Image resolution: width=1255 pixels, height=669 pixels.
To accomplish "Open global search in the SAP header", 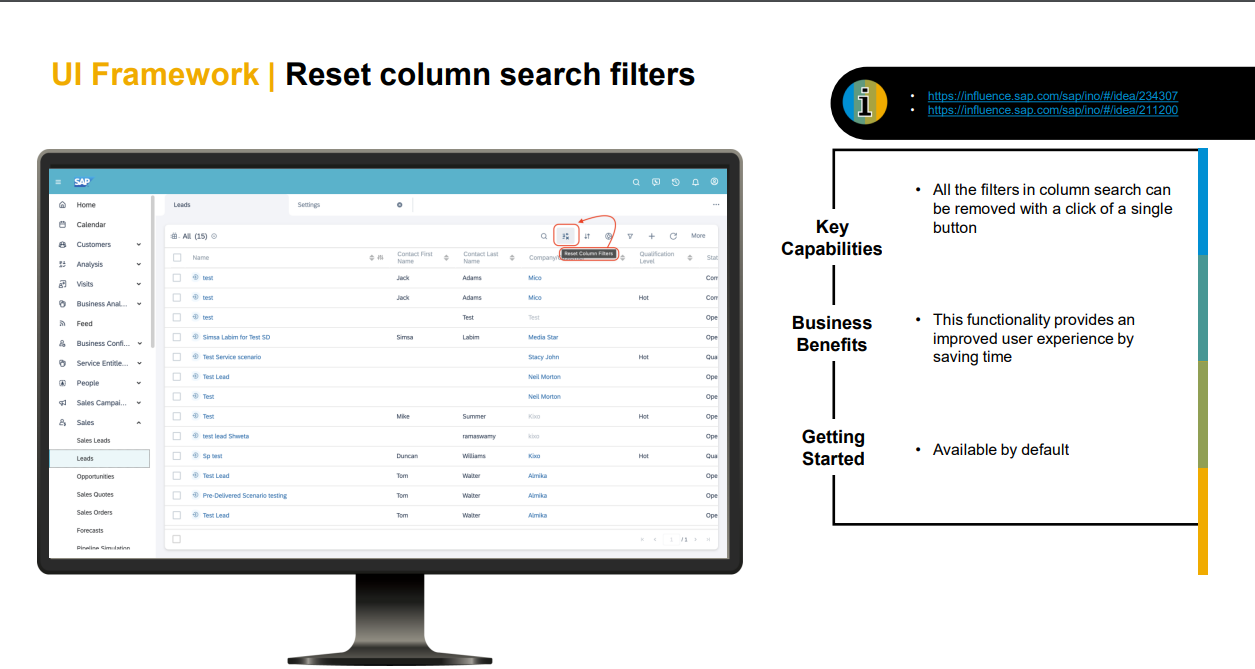I will coord(636,182).
